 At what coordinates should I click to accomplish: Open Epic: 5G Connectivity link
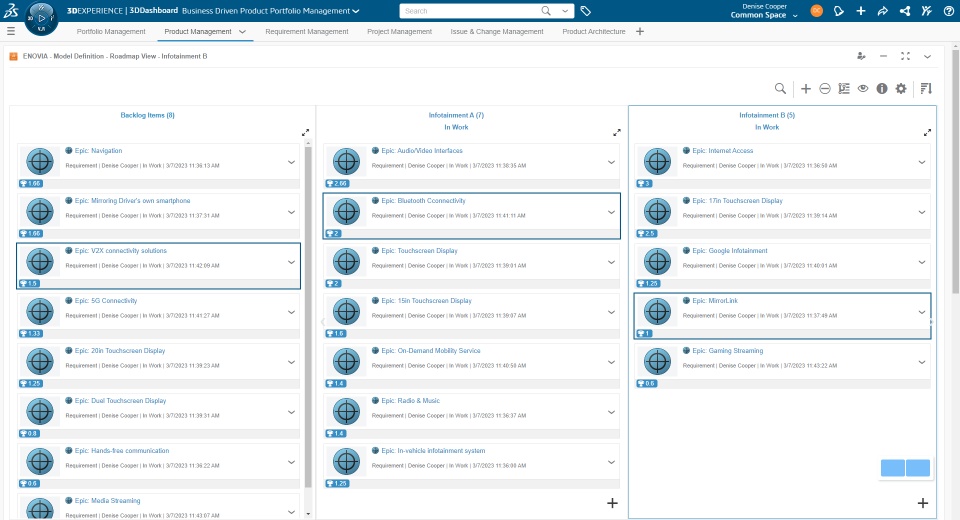click(106, 301)
